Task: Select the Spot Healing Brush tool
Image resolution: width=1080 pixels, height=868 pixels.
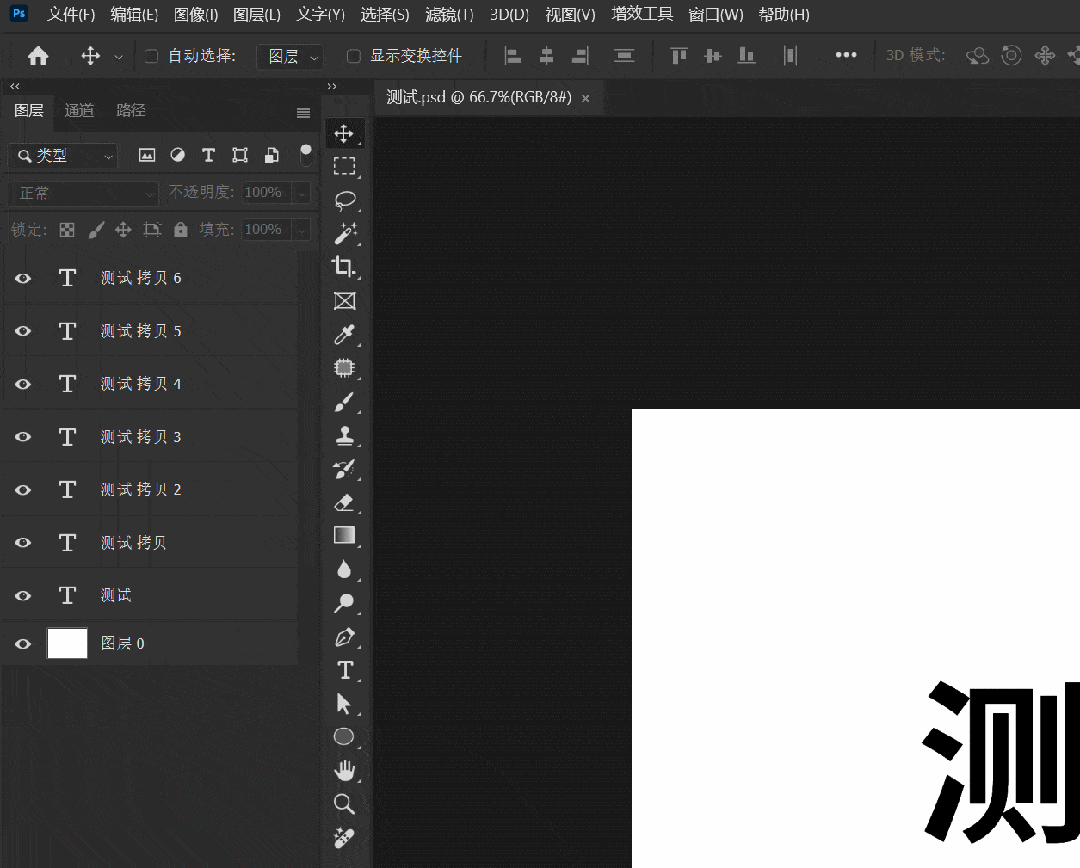Action: point(344,368)
